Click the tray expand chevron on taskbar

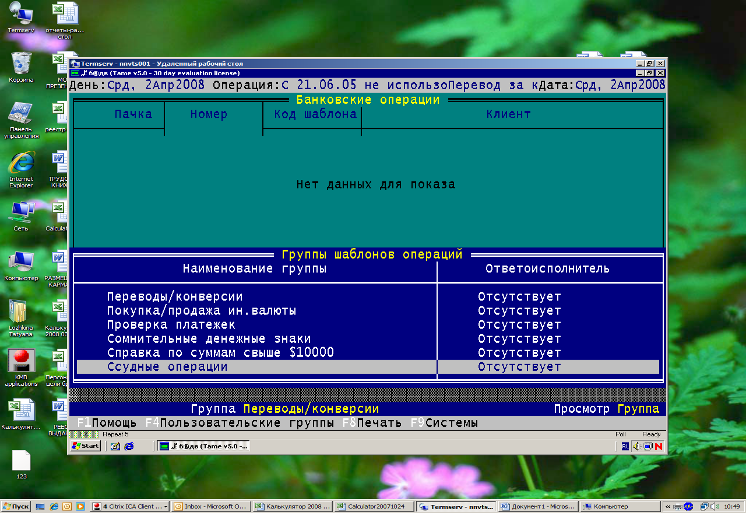(668, 507)
